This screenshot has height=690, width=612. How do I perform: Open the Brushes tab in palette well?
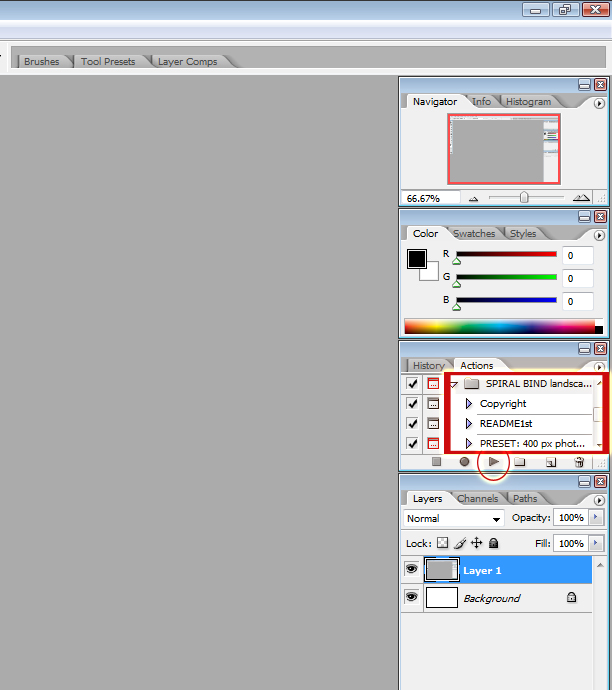pyautogui.click(x=41, y=62)
